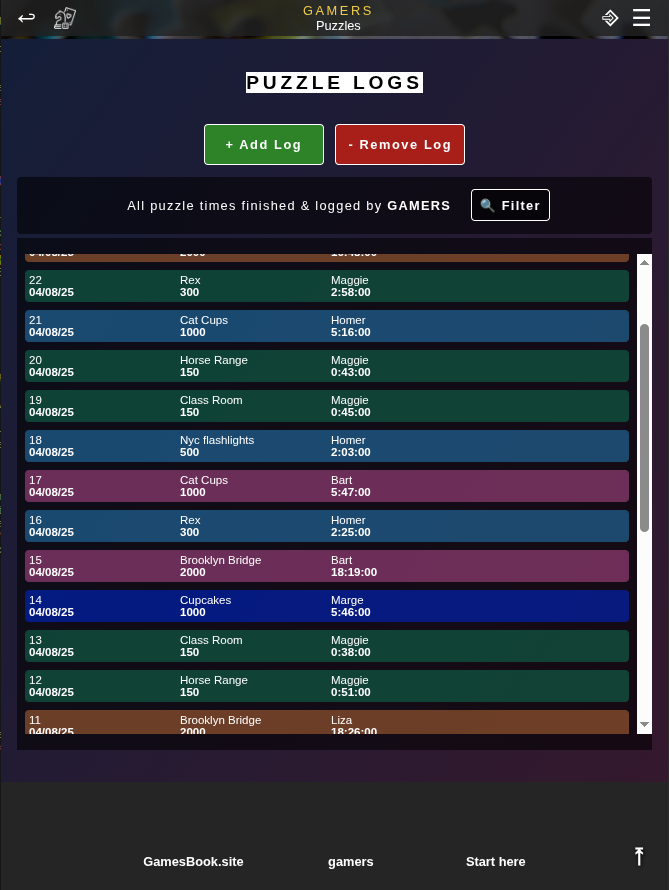Select log 21 Cat Cups by Homer
669x890 pixels.
click(x=327, y=326)
